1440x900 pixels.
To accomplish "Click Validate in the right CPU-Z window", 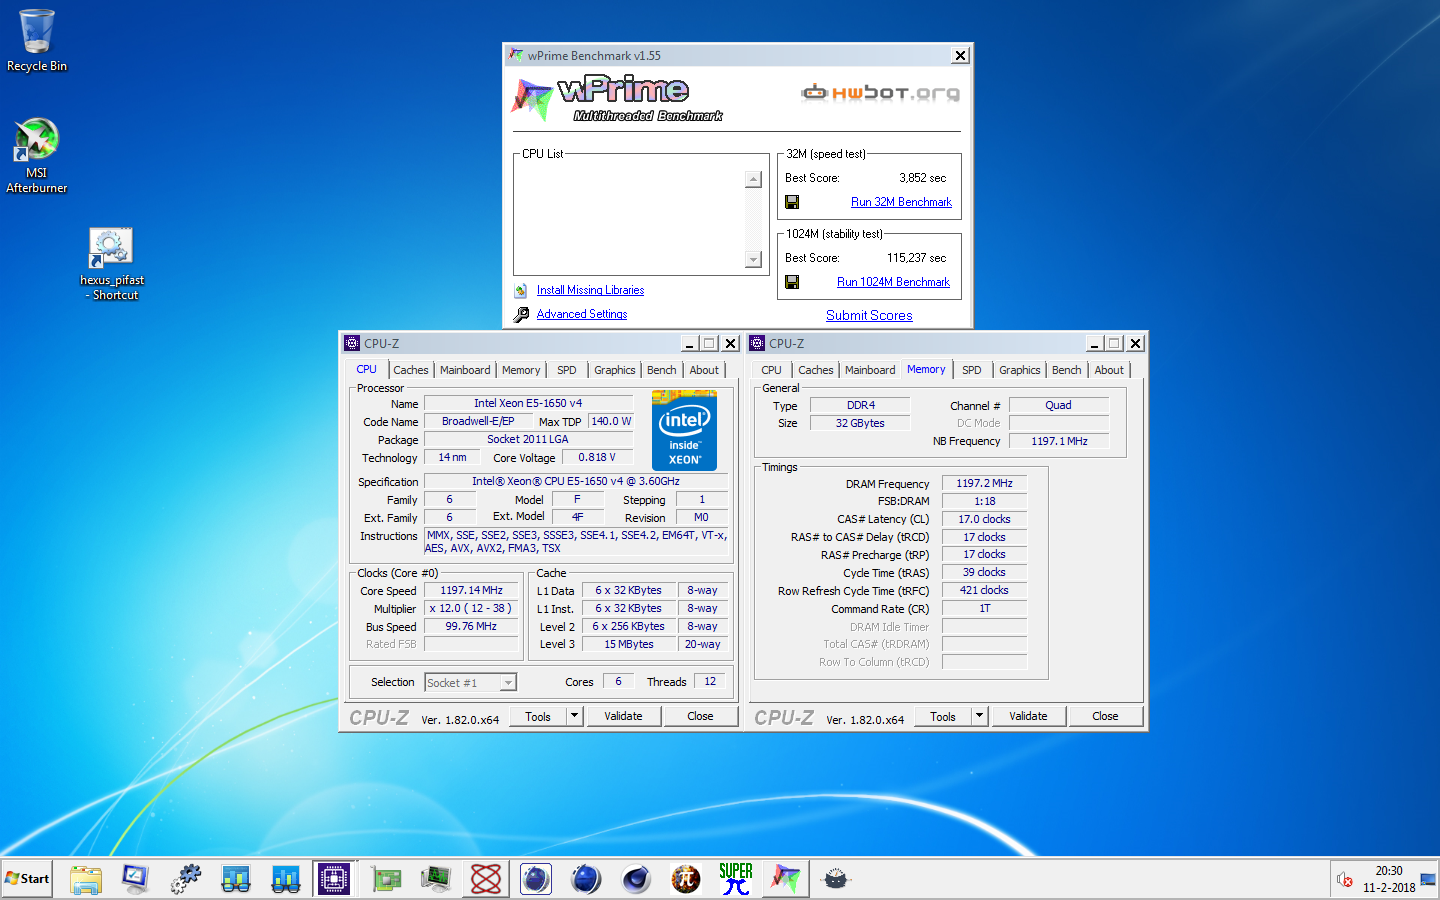I will tap(1028, 716).
